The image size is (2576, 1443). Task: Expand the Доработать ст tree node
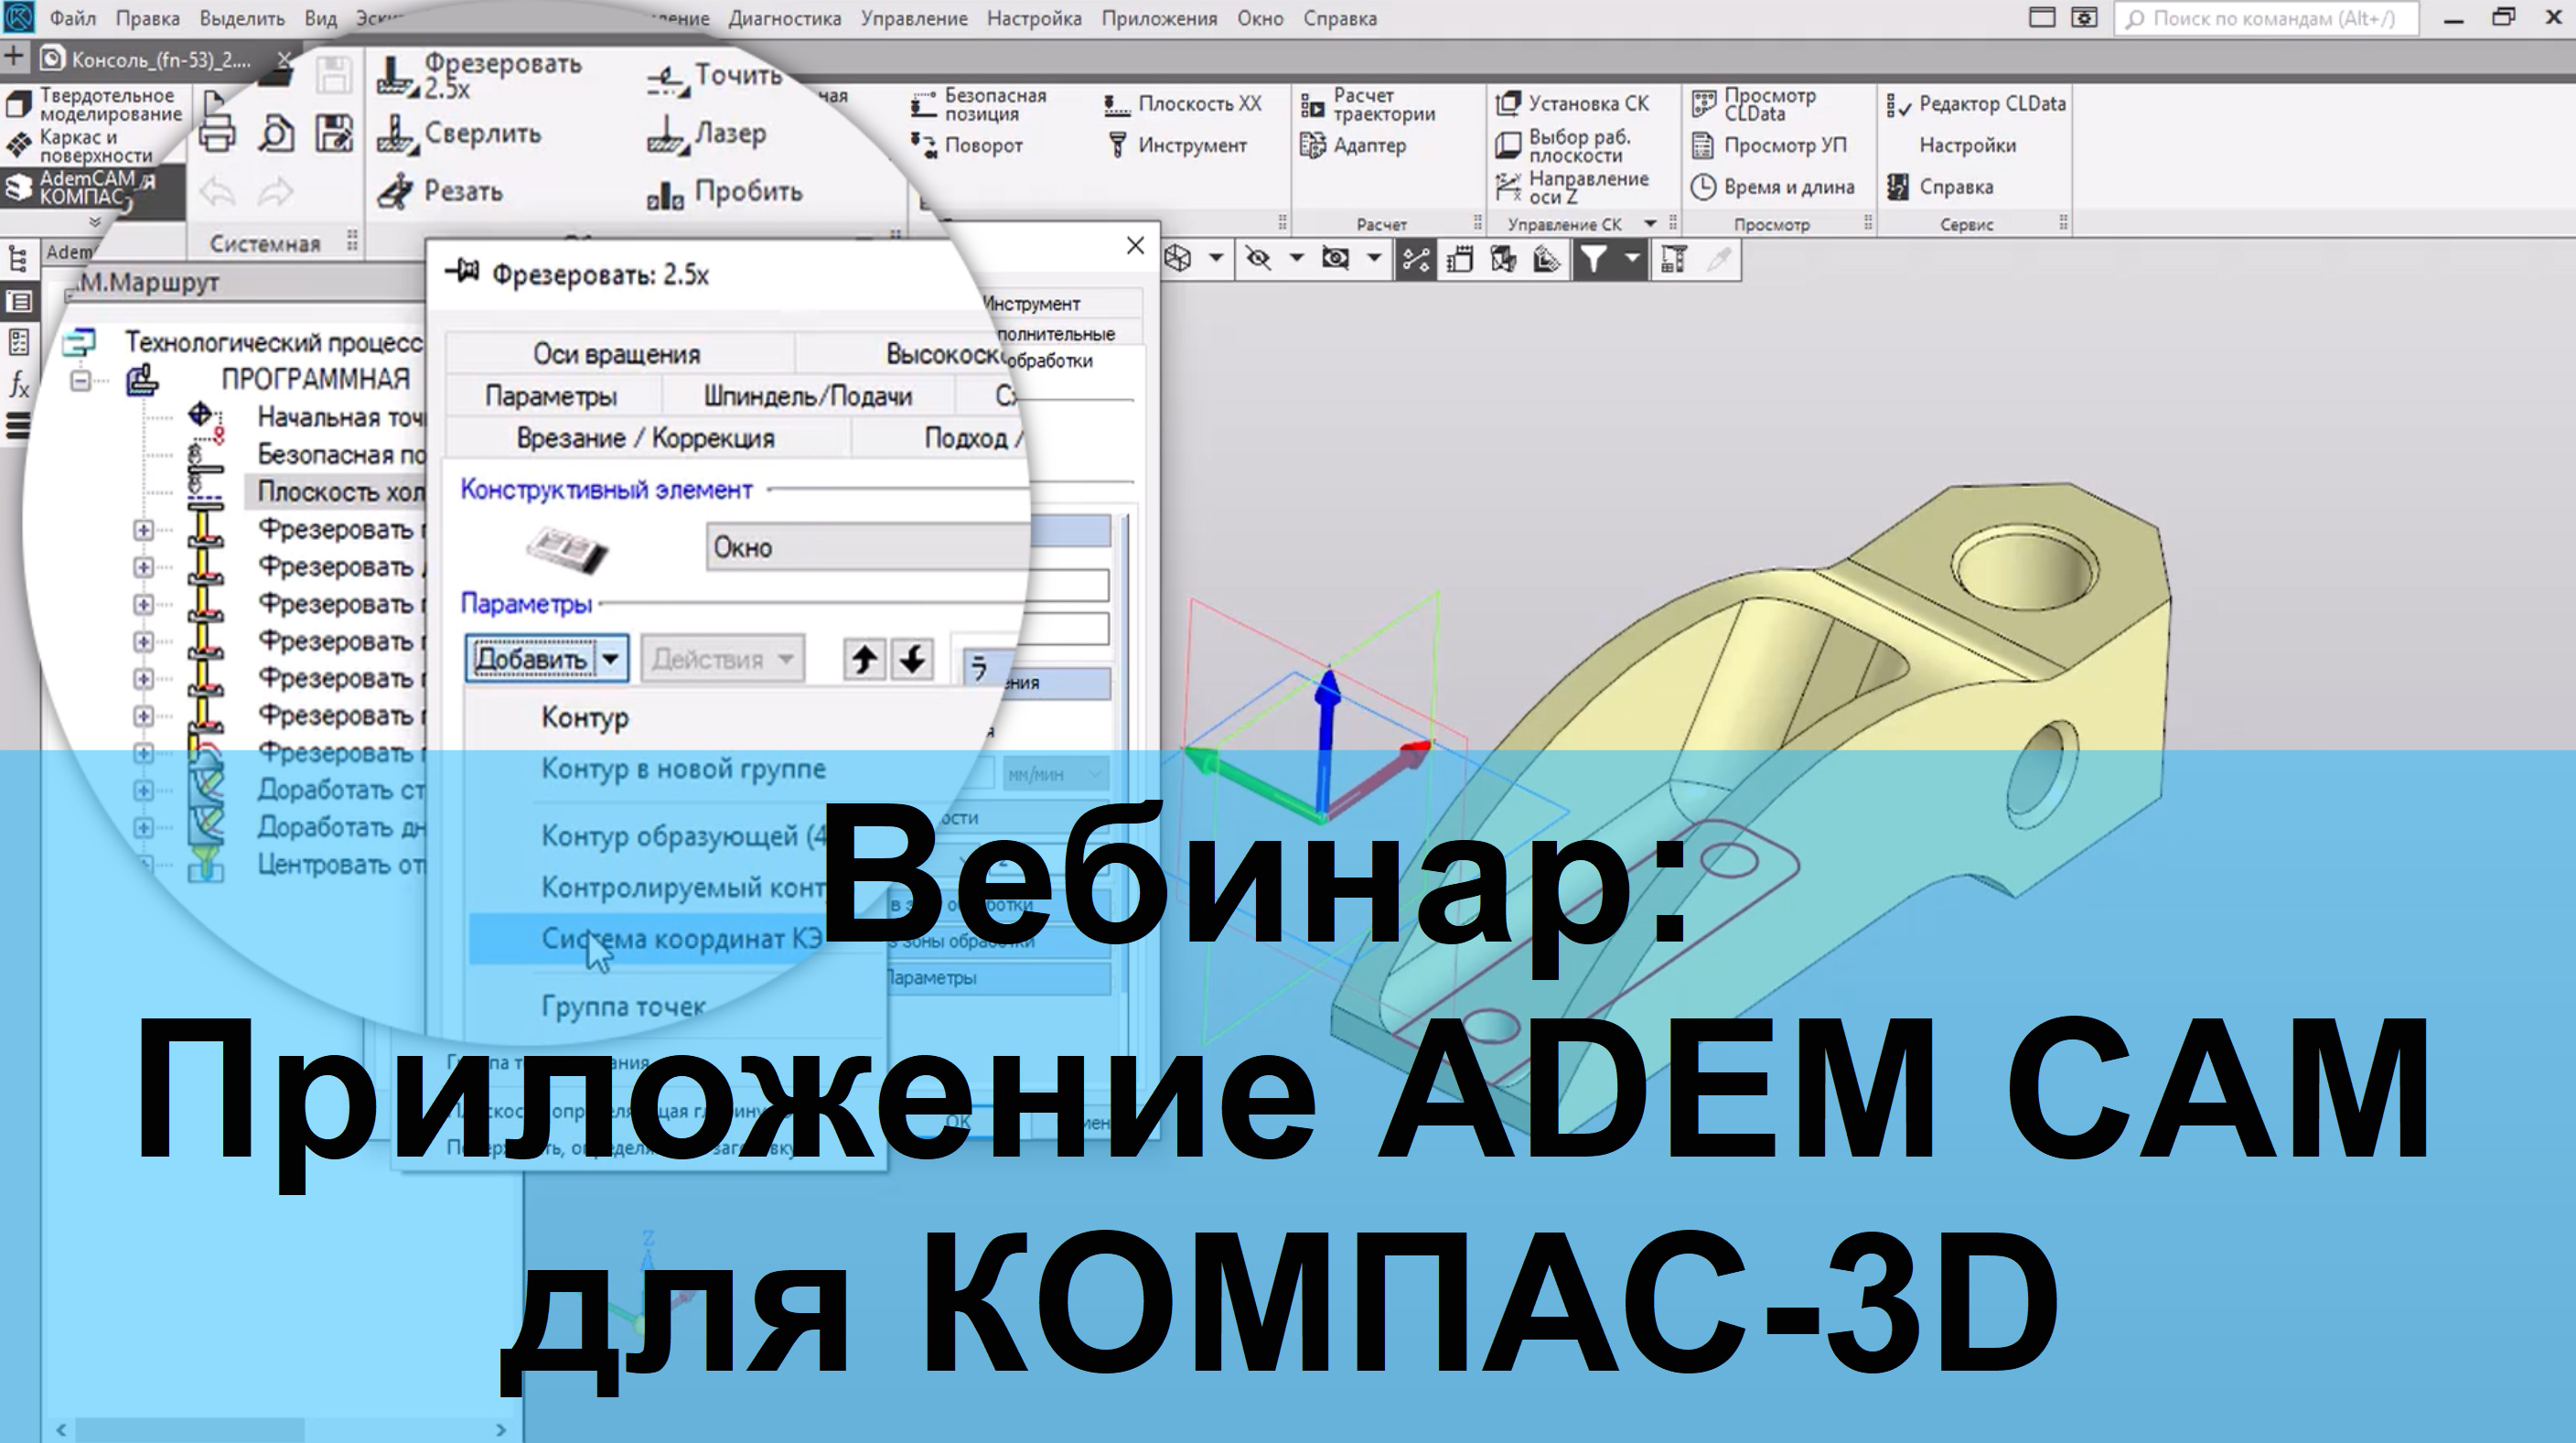(x=143, y=790)
